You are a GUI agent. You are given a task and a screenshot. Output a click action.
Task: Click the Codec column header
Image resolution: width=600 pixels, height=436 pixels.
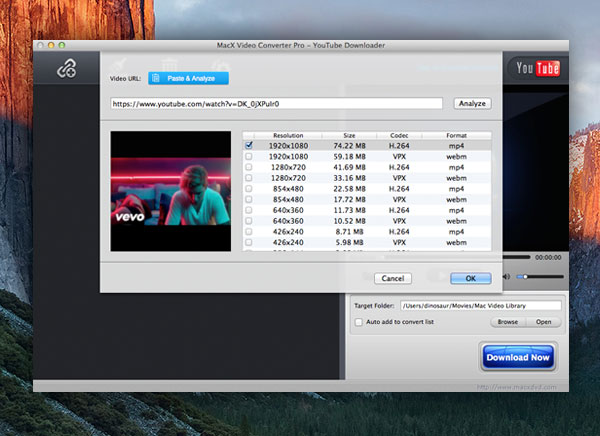[x=399, y=135]
